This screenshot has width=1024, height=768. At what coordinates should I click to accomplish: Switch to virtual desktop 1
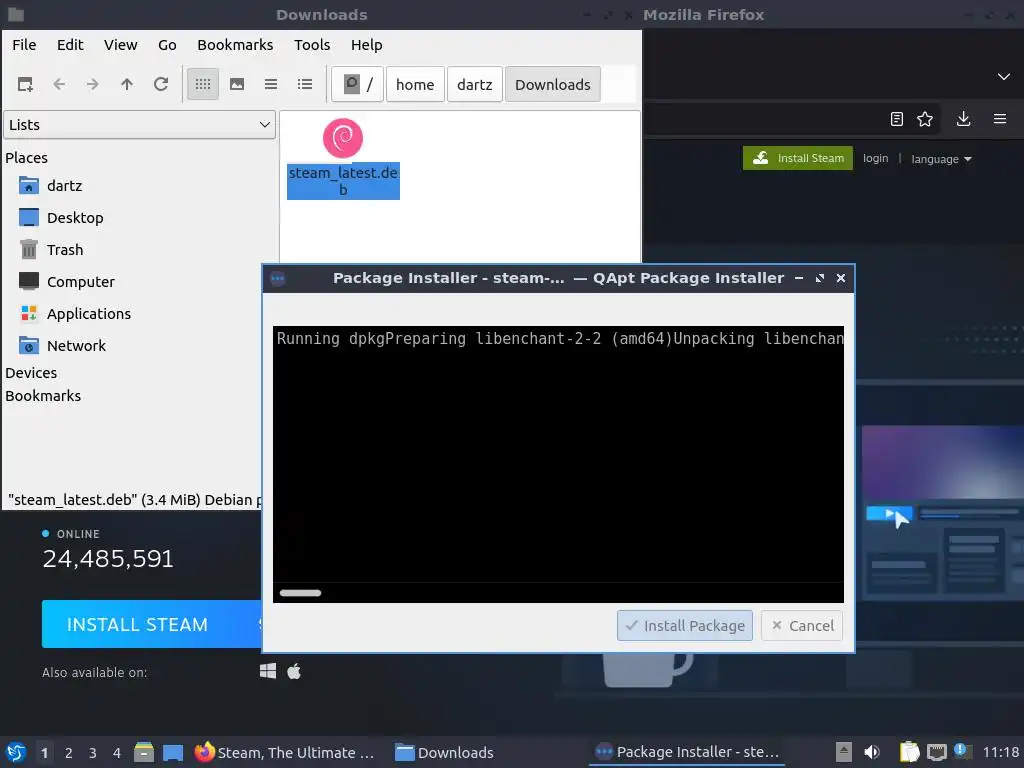point(44,753)
